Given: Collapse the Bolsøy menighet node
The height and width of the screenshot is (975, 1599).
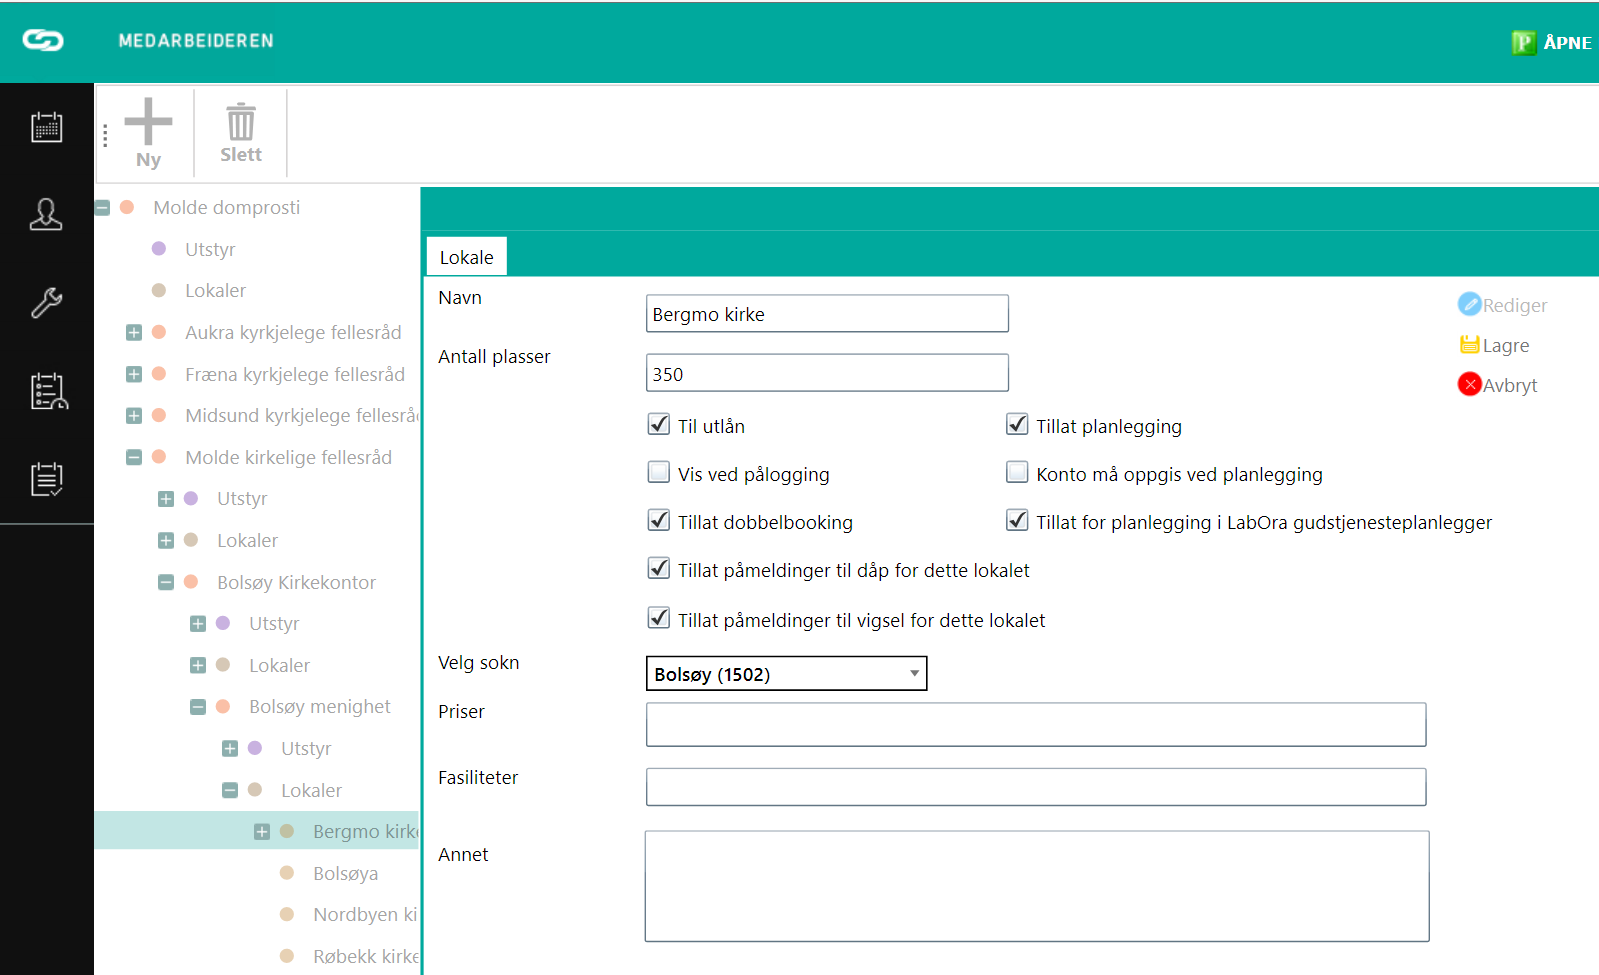Looking at the screenshot, I should click(x=198, y=707).
